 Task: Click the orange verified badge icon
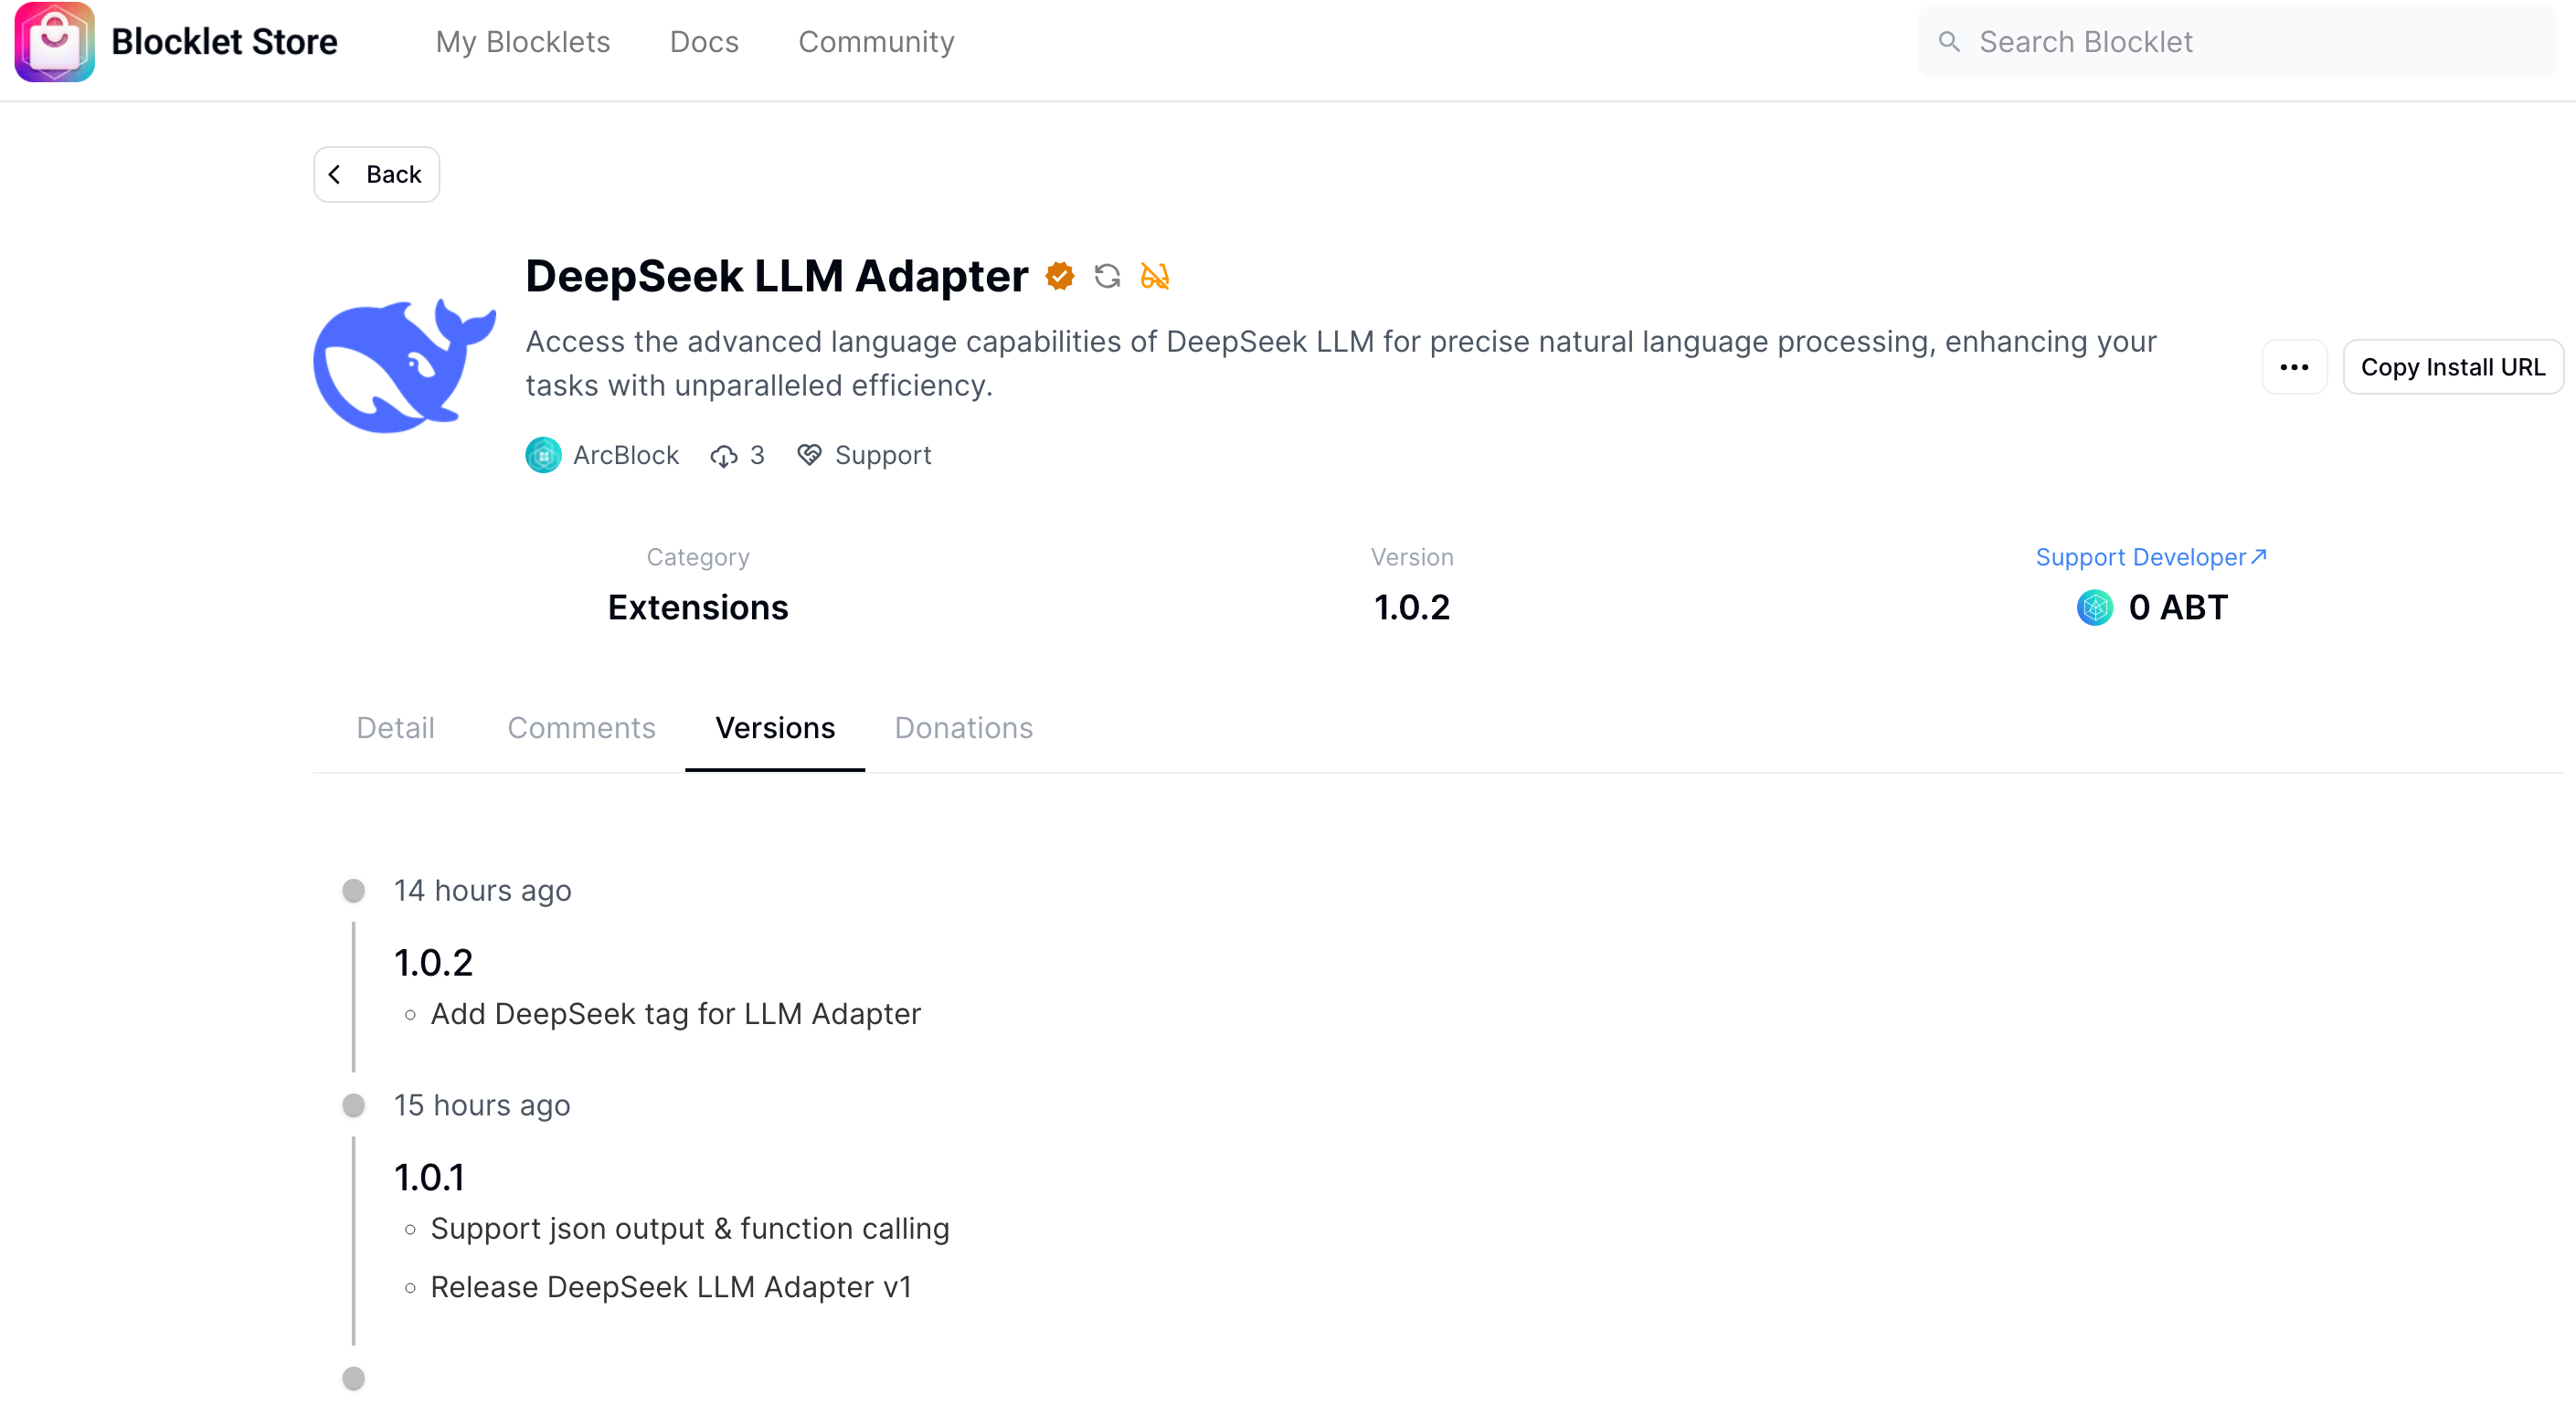pos(1059,275)
